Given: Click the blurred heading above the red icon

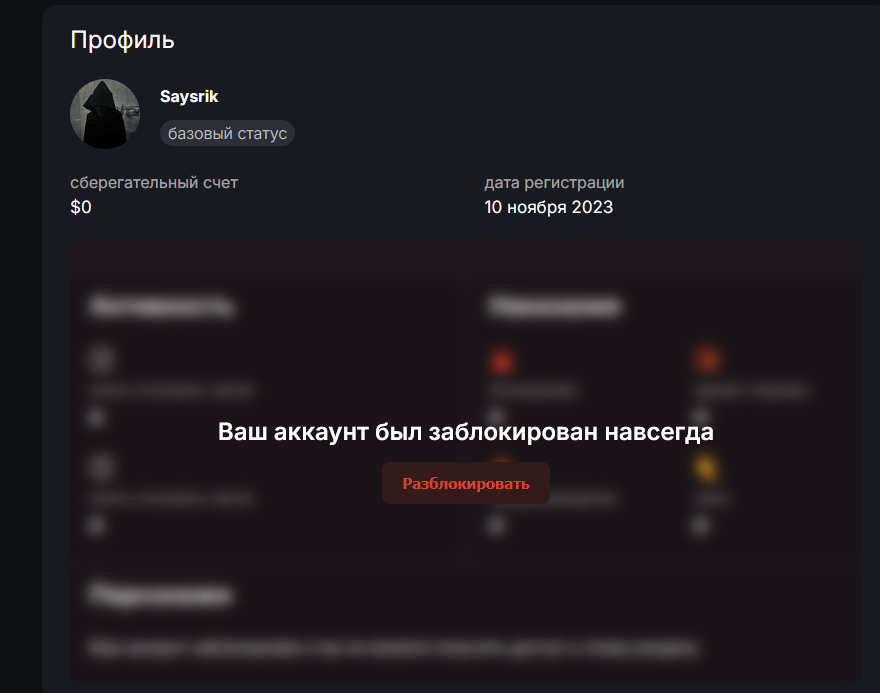Looking at the screenshot, I should pos(554,306).
